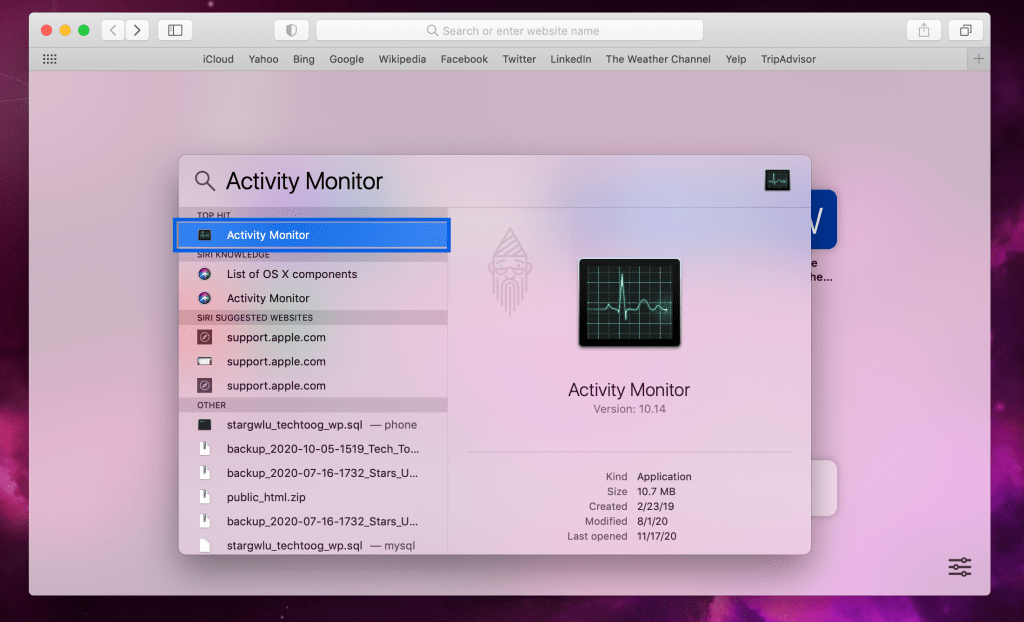Open the Twitter bookmark
Viewport: 1024px width, 622px height.
pos(519,59)
